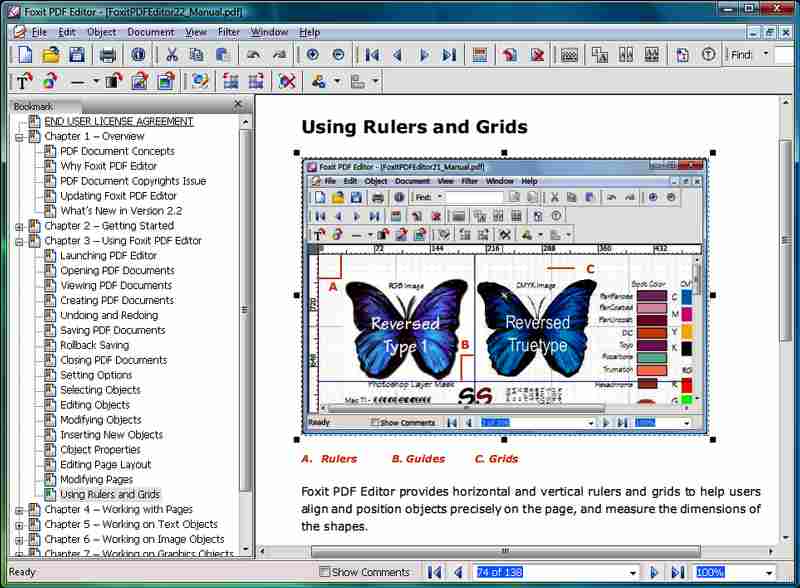Open the View menu

pyautogui.click(x=196, y=32)
